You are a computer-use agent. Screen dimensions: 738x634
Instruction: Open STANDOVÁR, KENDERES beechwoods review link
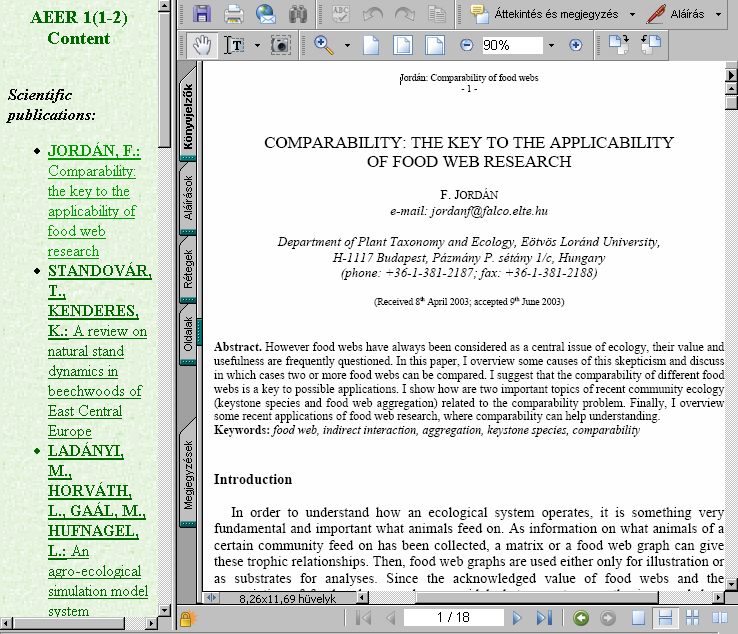100,351
